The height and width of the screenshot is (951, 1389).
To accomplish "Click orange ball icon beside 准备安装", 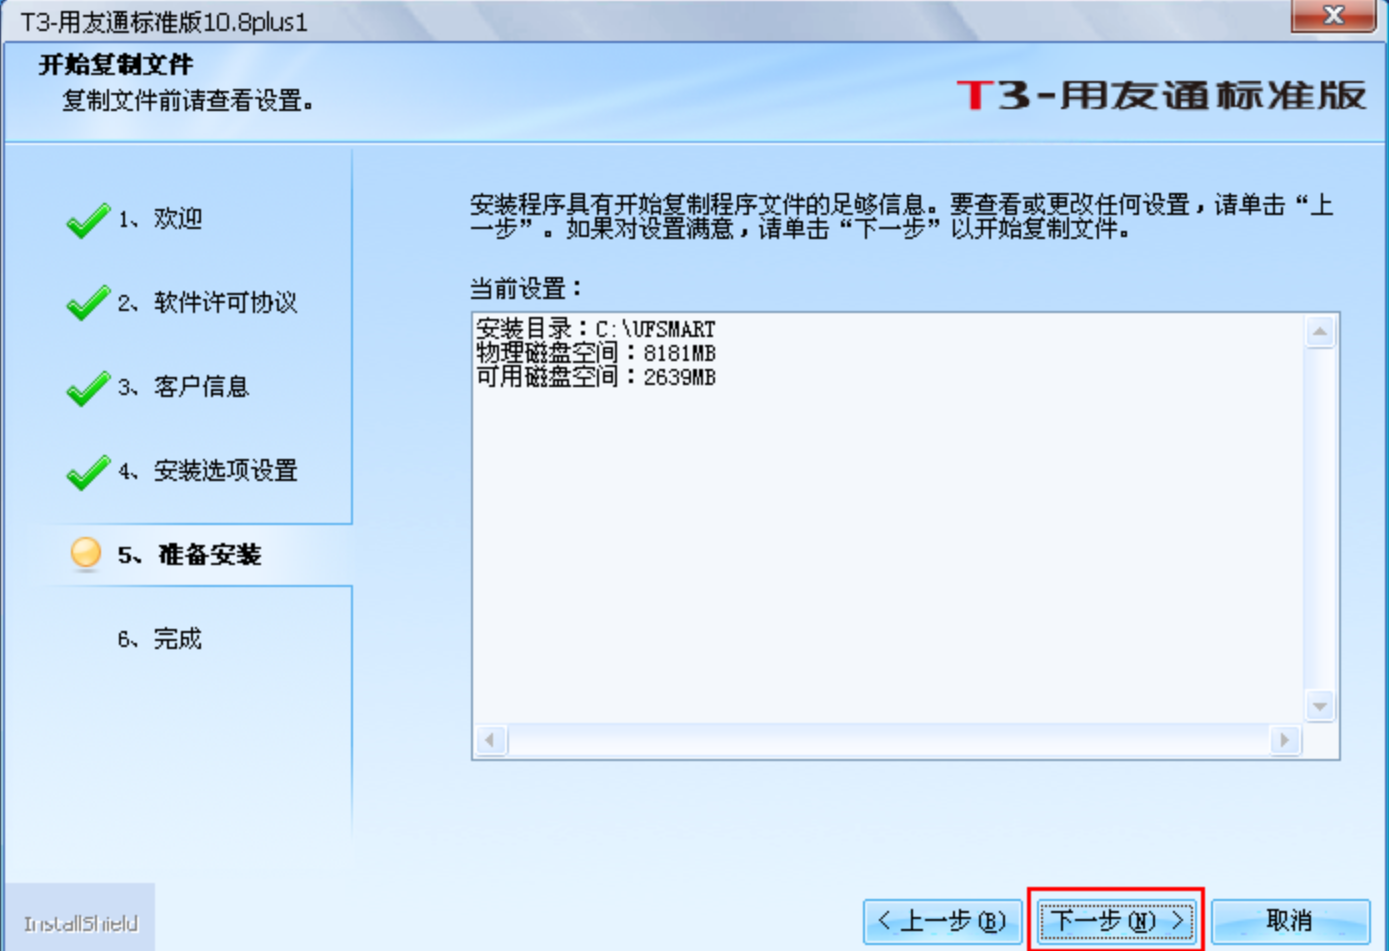I will click(86, 553).
